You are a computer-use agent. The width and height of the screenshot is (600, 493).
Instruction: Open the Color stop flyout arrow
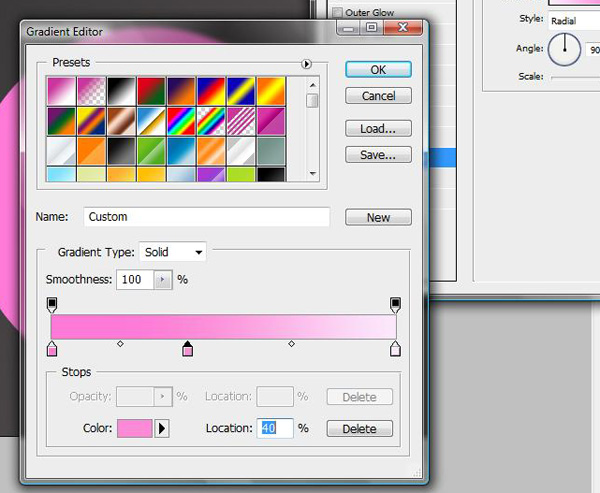click(x=162, y=428)
